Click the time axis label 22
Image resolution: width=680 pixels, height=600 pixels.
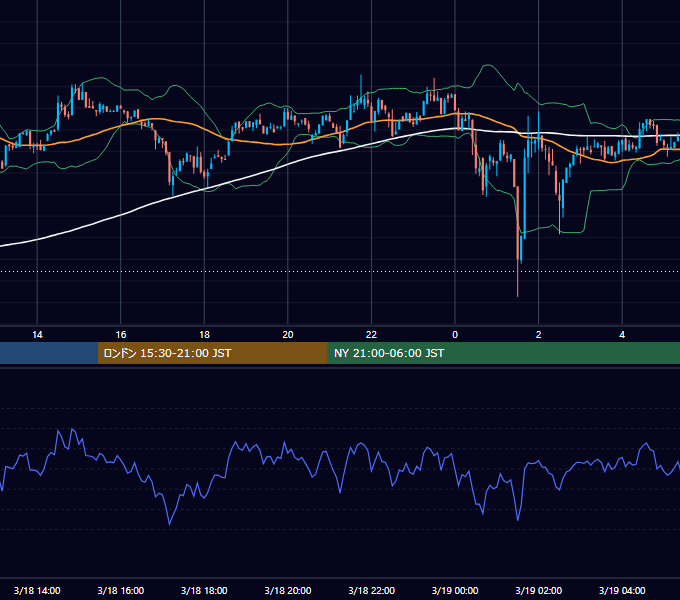point(371,335)
